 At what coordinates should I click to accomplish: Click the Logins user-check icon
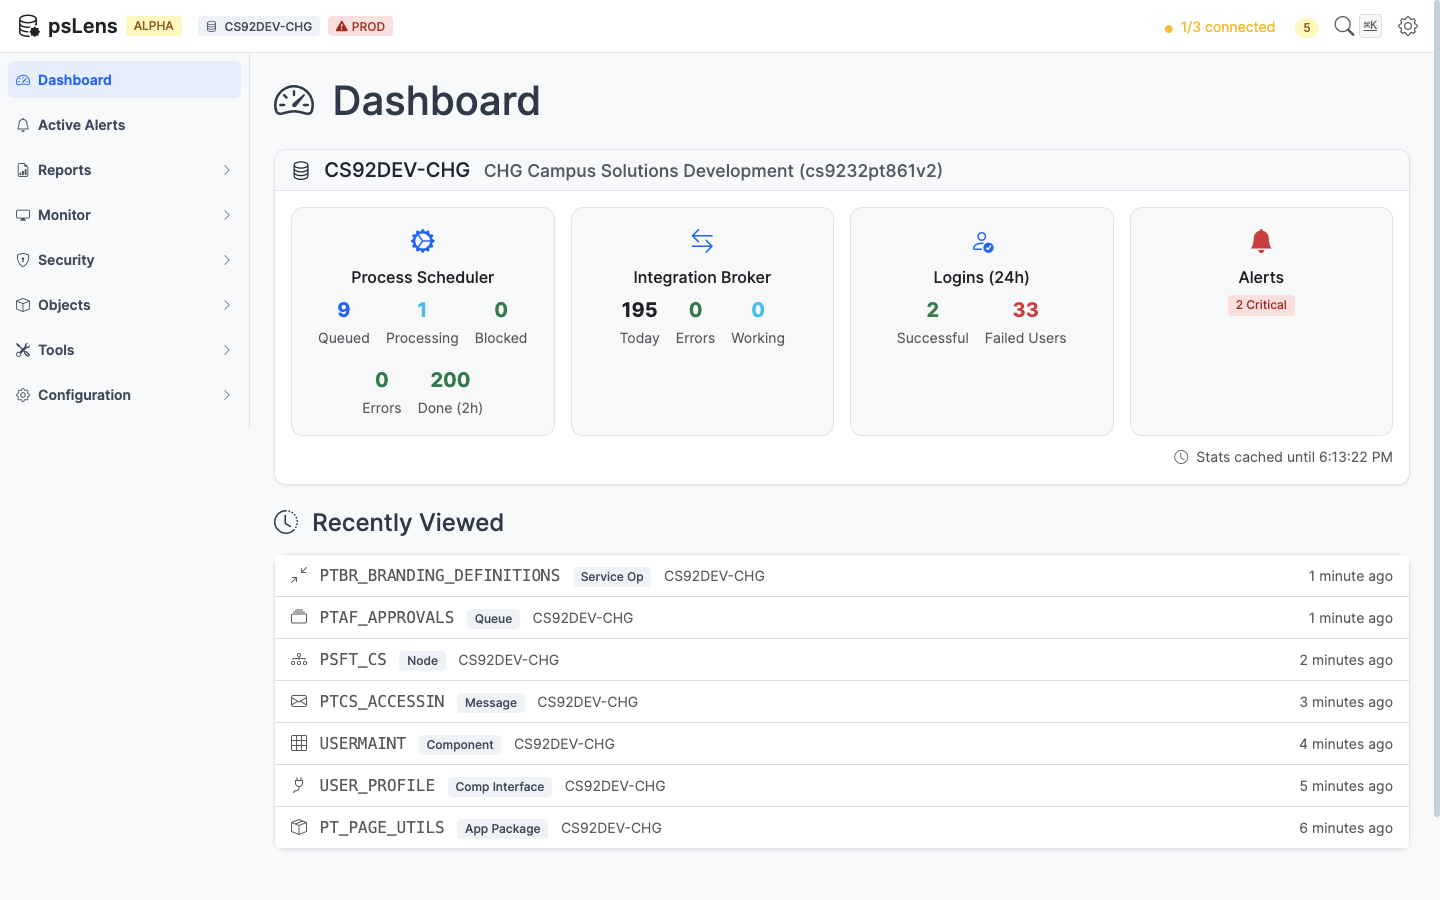coord(982,241)
